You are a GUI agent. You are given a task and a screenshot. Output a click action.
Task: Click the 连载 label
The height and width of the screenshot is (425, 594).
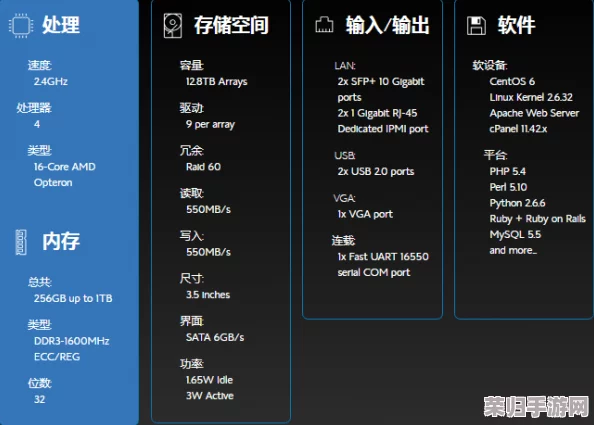pyautogui.click(x=344, y=241)
